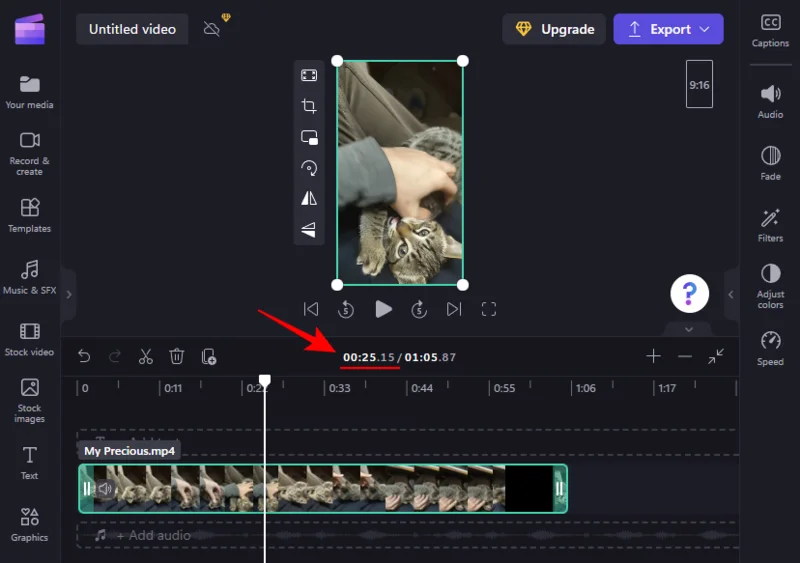This screenshot has width=800, height=563.
Task: Open the Audio settings panel
Action: [770, 102]
